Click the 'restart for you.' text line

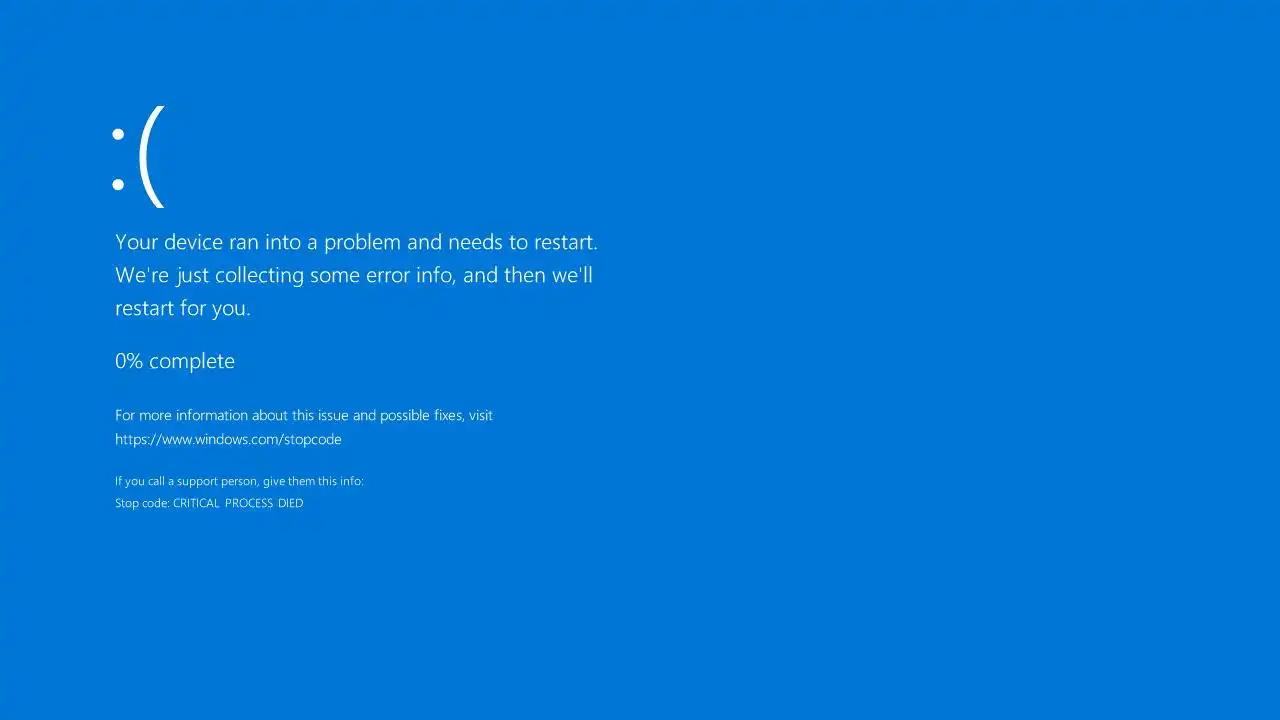pyautogui.click(x=183, y=308)
